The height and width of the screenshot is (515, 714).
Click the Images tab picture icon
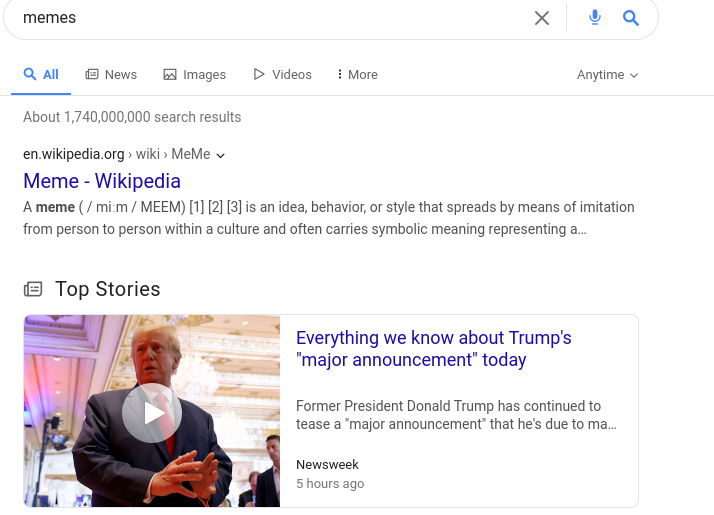point(170,75)
